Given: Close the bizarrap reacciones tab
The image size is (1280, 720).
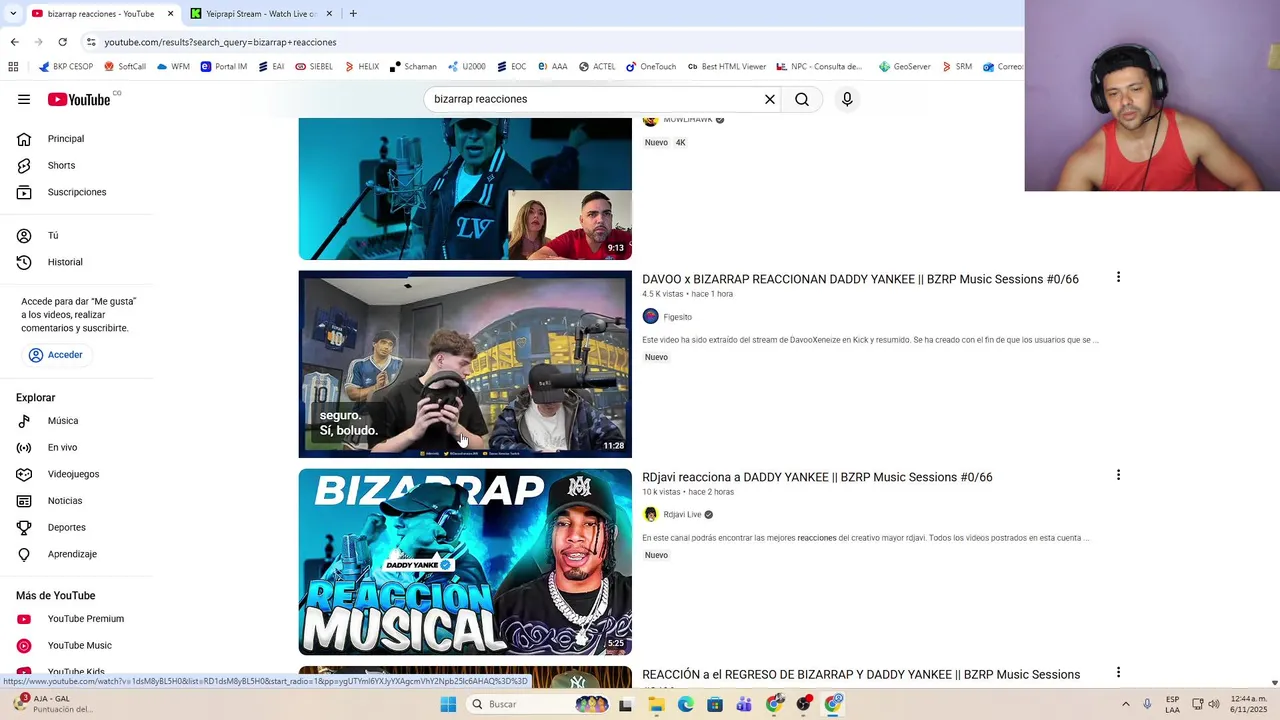Looking at the screenshot, I should (x=170, y=14).
